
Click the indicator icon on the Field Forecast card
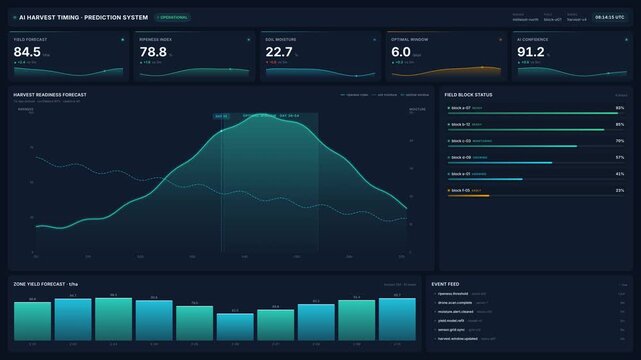(123, 40)
